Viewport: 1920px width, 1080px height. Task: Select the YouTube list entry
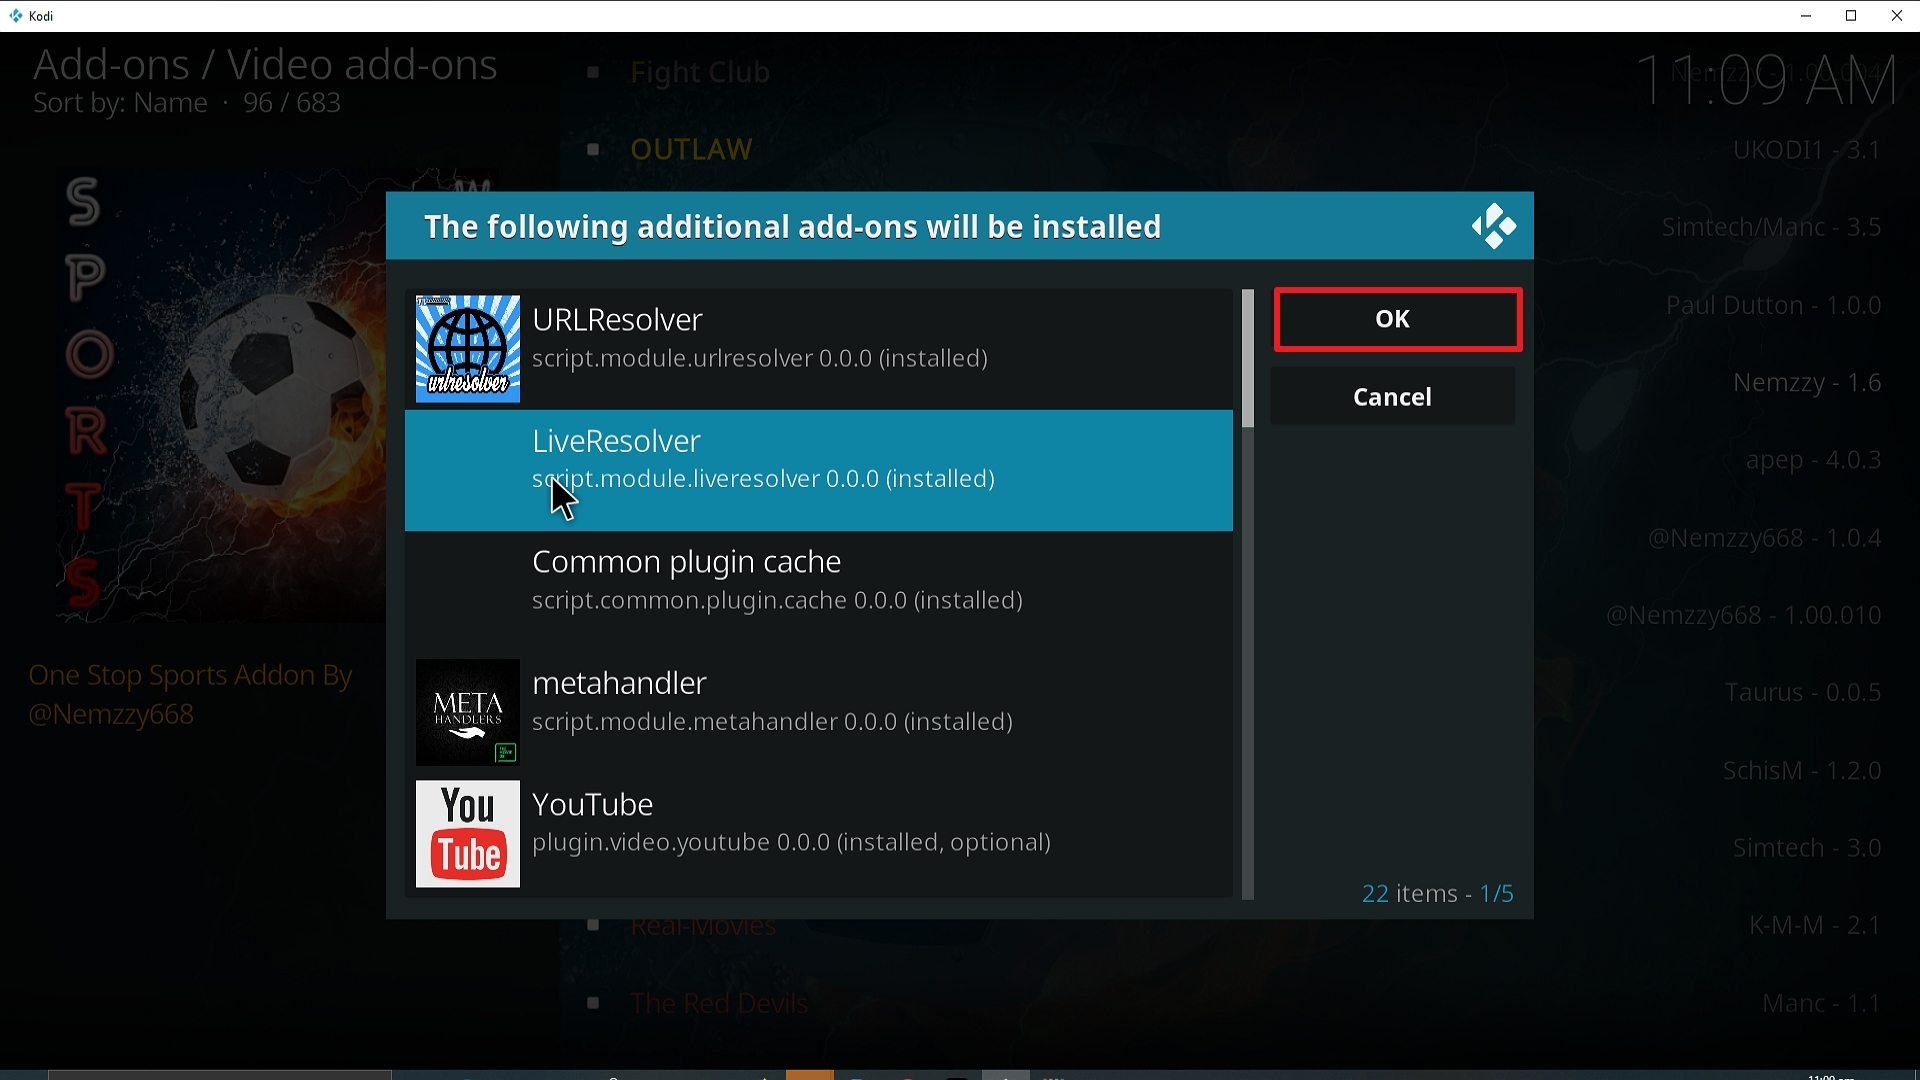point(818,833)
